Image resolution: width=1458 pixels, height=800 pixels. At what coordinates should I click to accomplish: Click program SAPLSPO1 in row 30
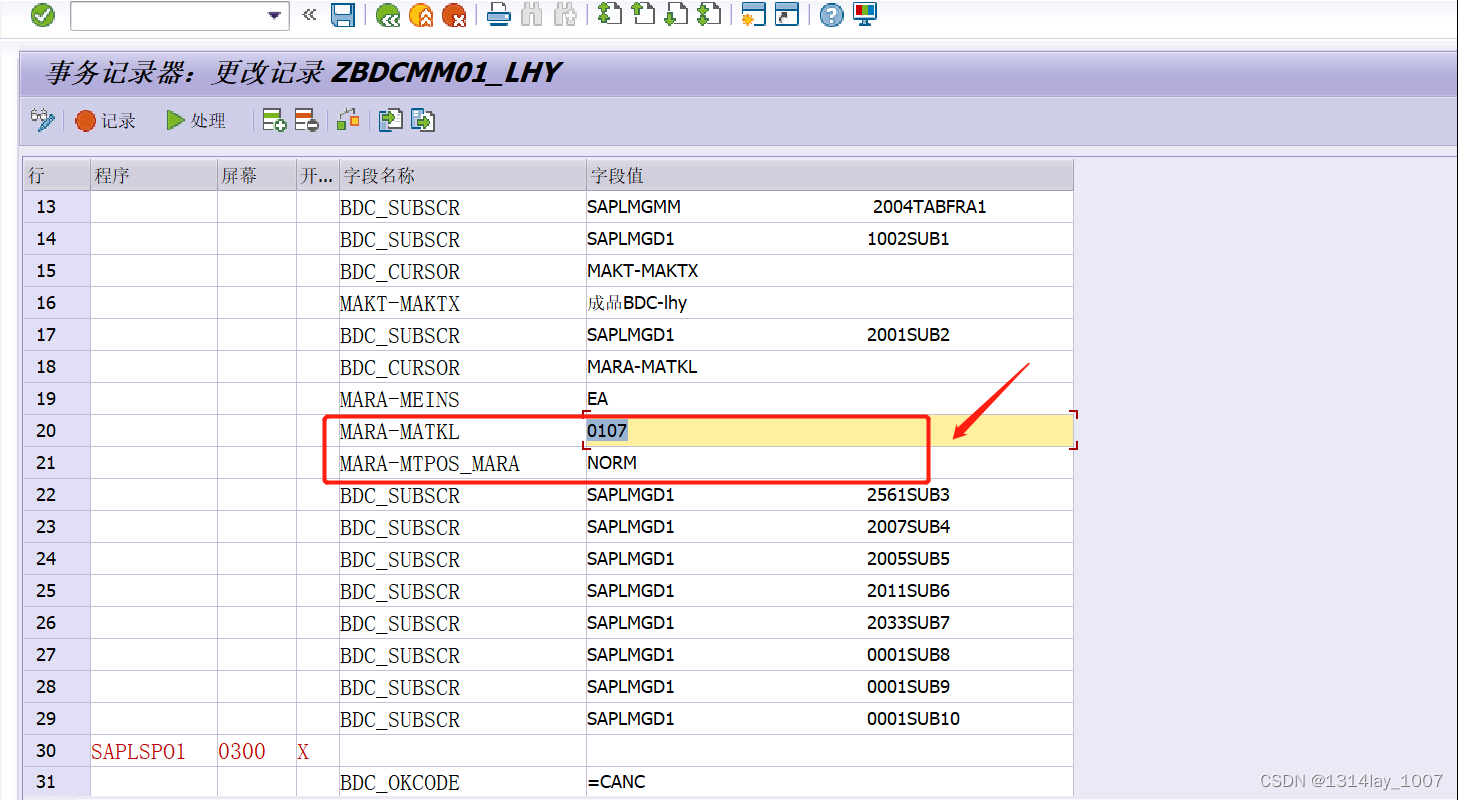pyautogui.click(x=138, y=751)
